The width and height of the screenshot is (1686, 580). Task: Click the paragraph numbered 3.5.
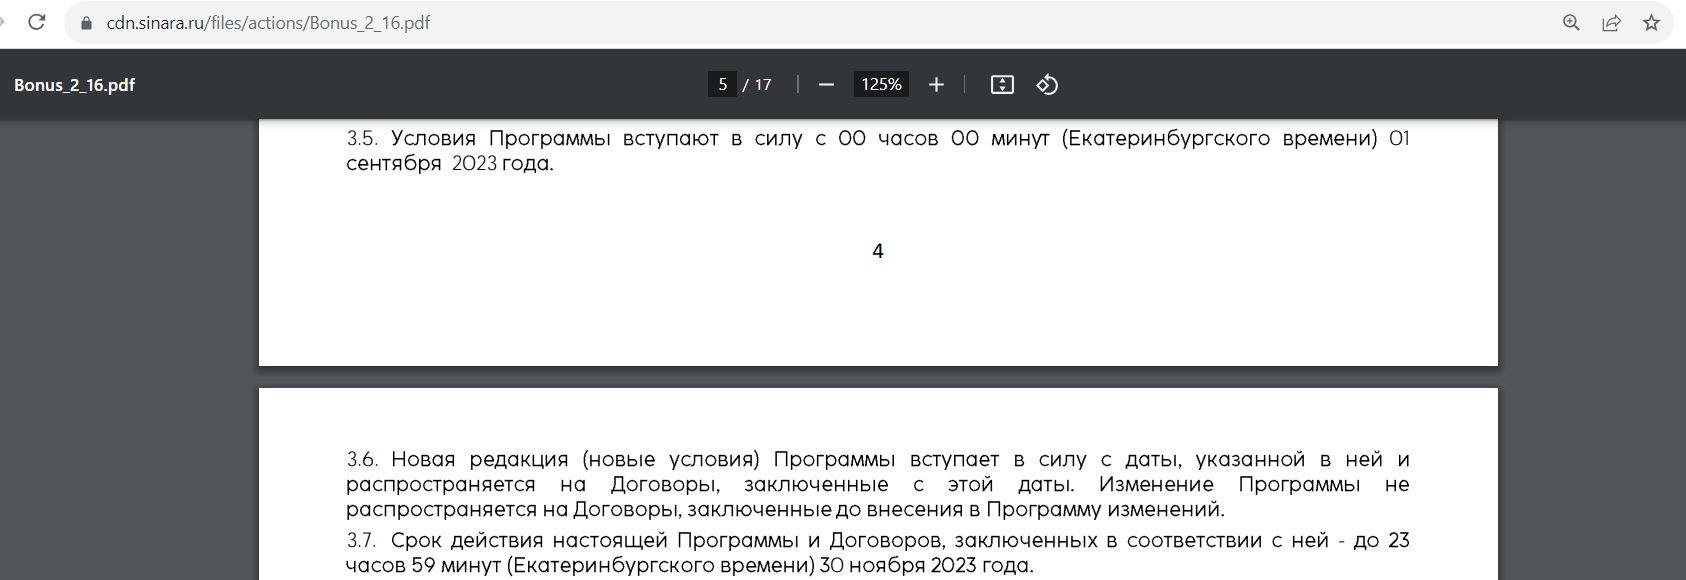878,151
